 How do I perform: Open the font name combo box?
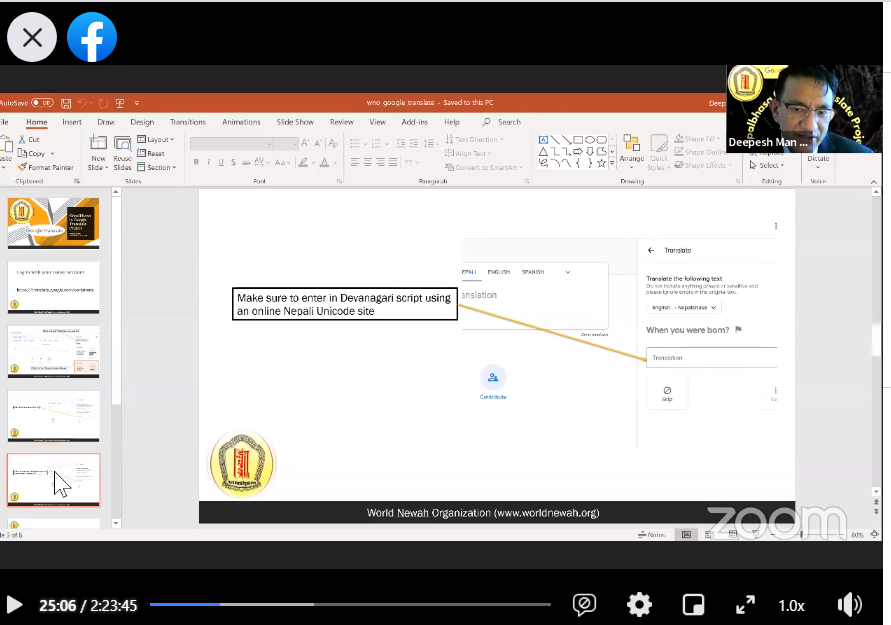231,144
